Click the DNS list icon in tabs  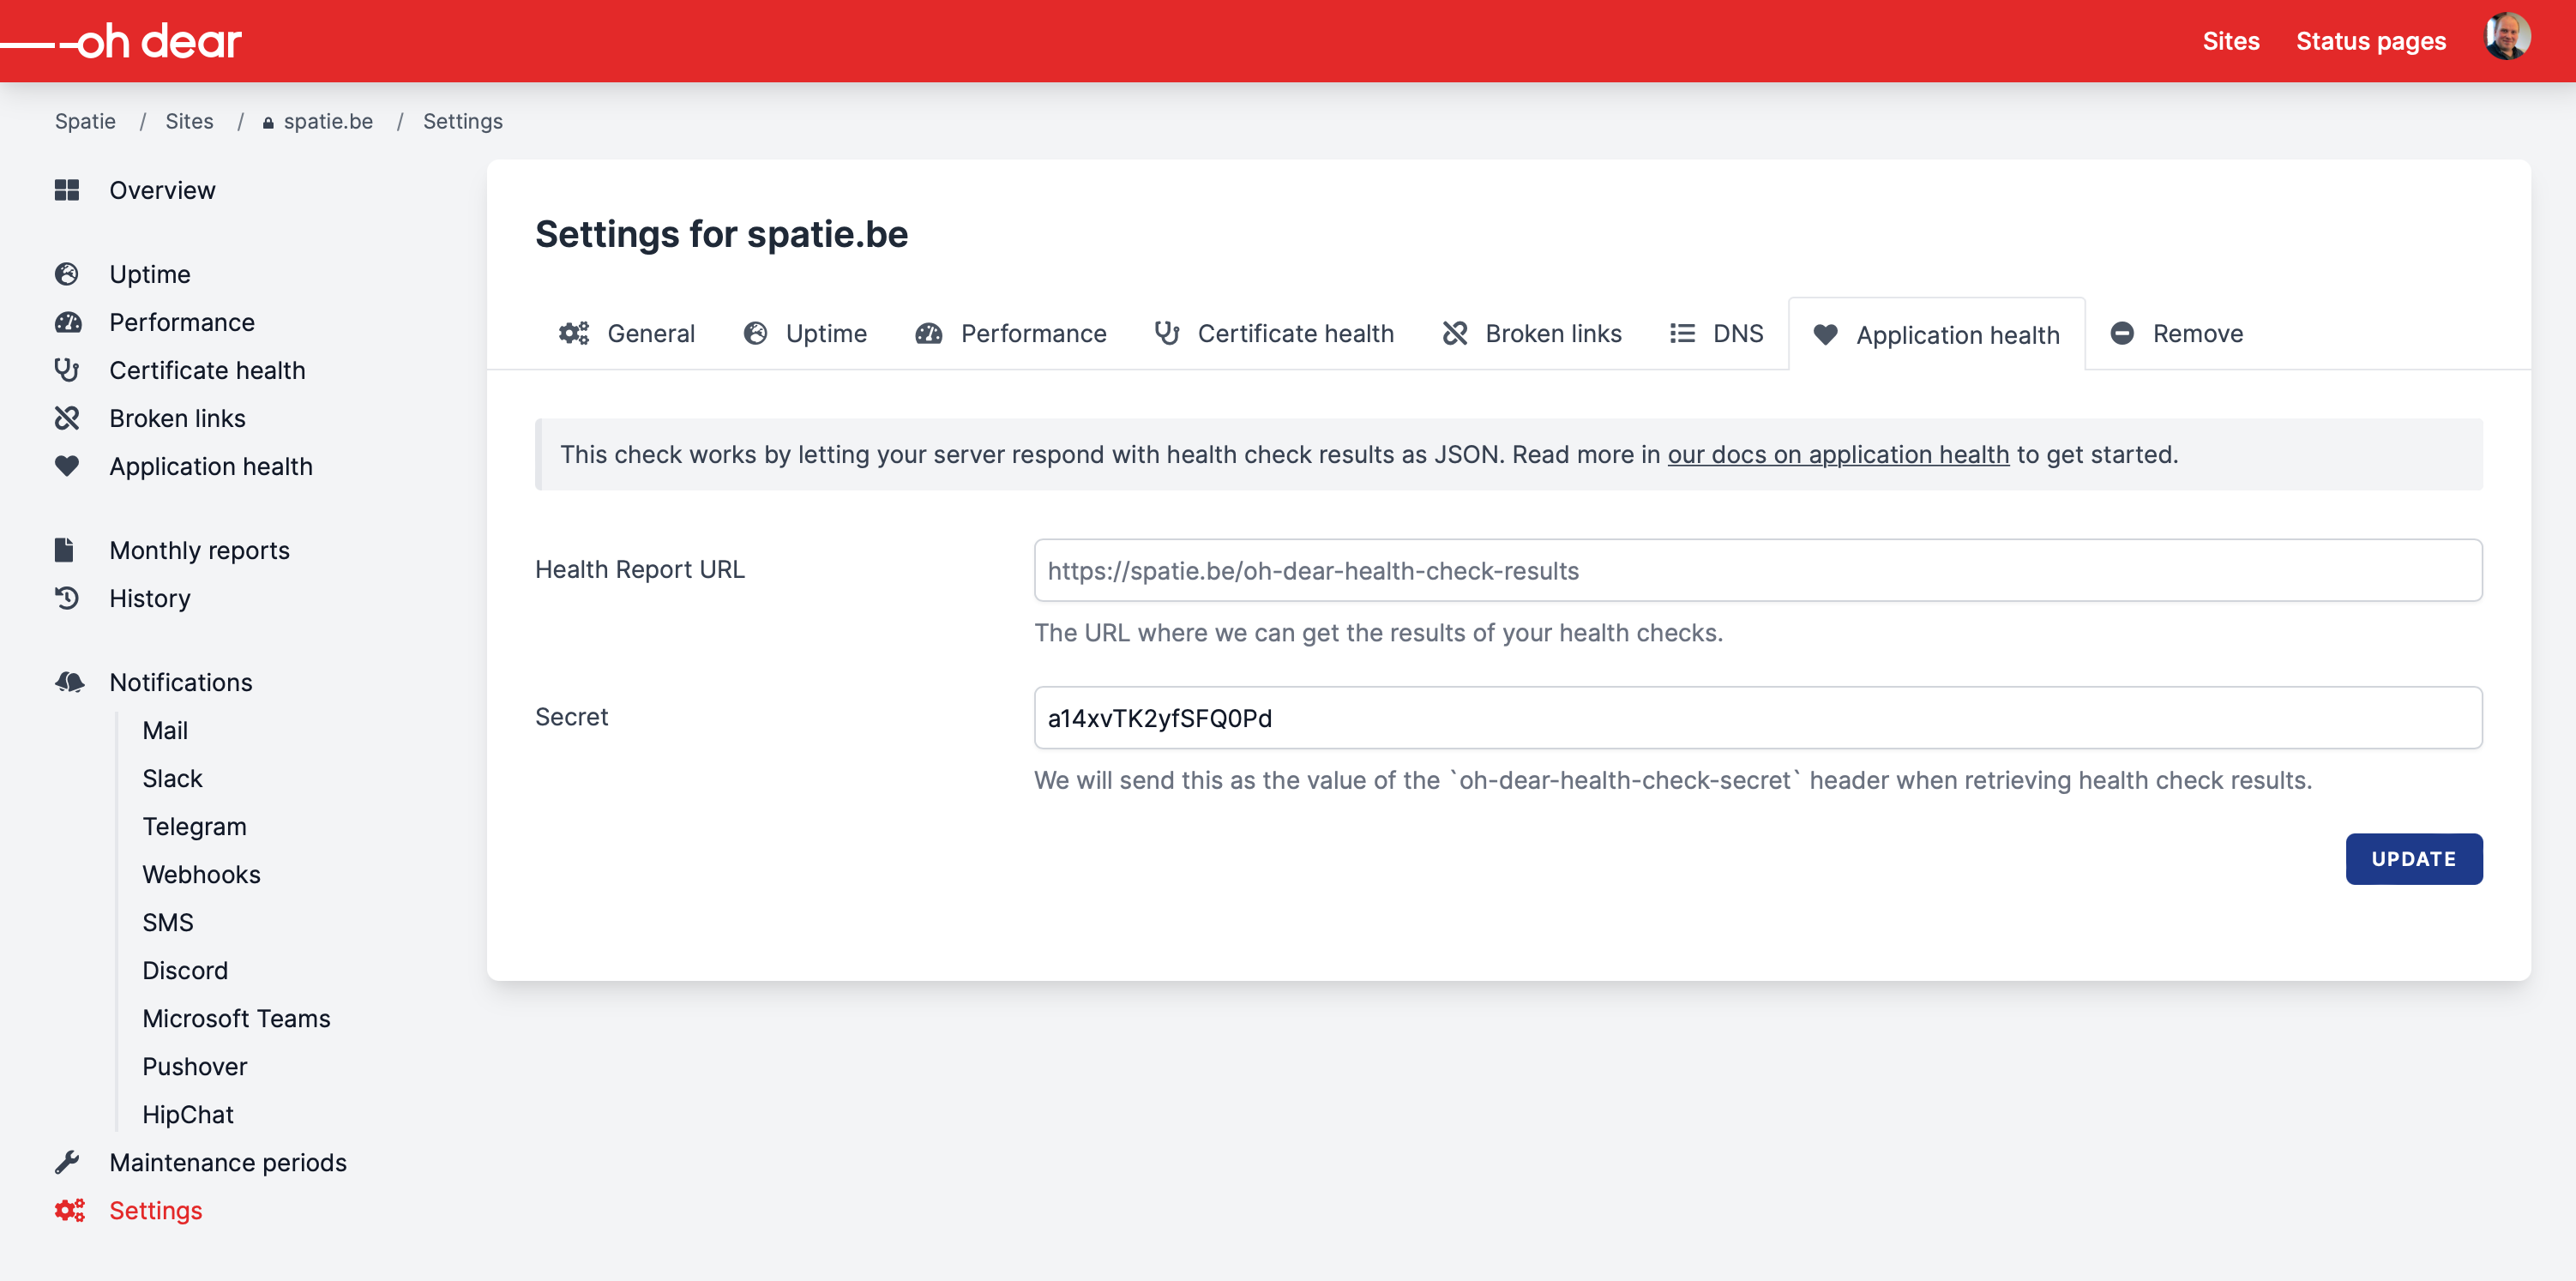1683,333
